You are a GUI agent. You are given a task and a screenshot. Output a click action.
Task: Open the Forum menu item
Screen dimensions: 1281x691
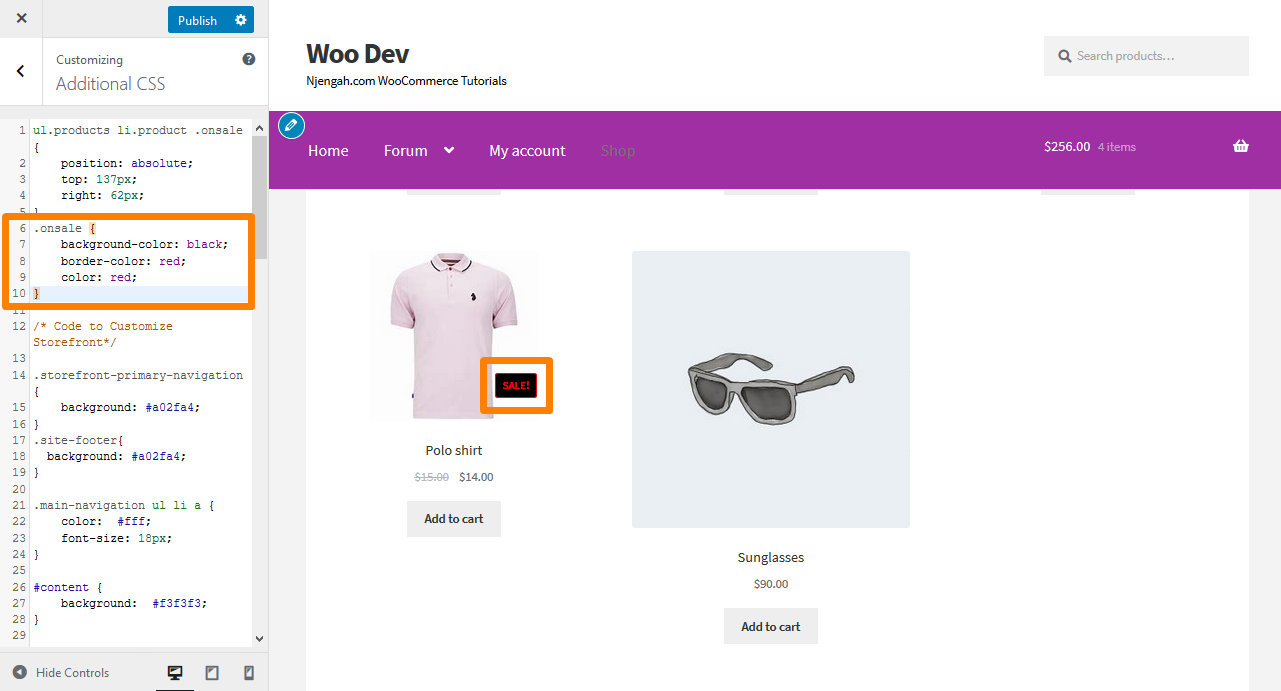point(405,151)
